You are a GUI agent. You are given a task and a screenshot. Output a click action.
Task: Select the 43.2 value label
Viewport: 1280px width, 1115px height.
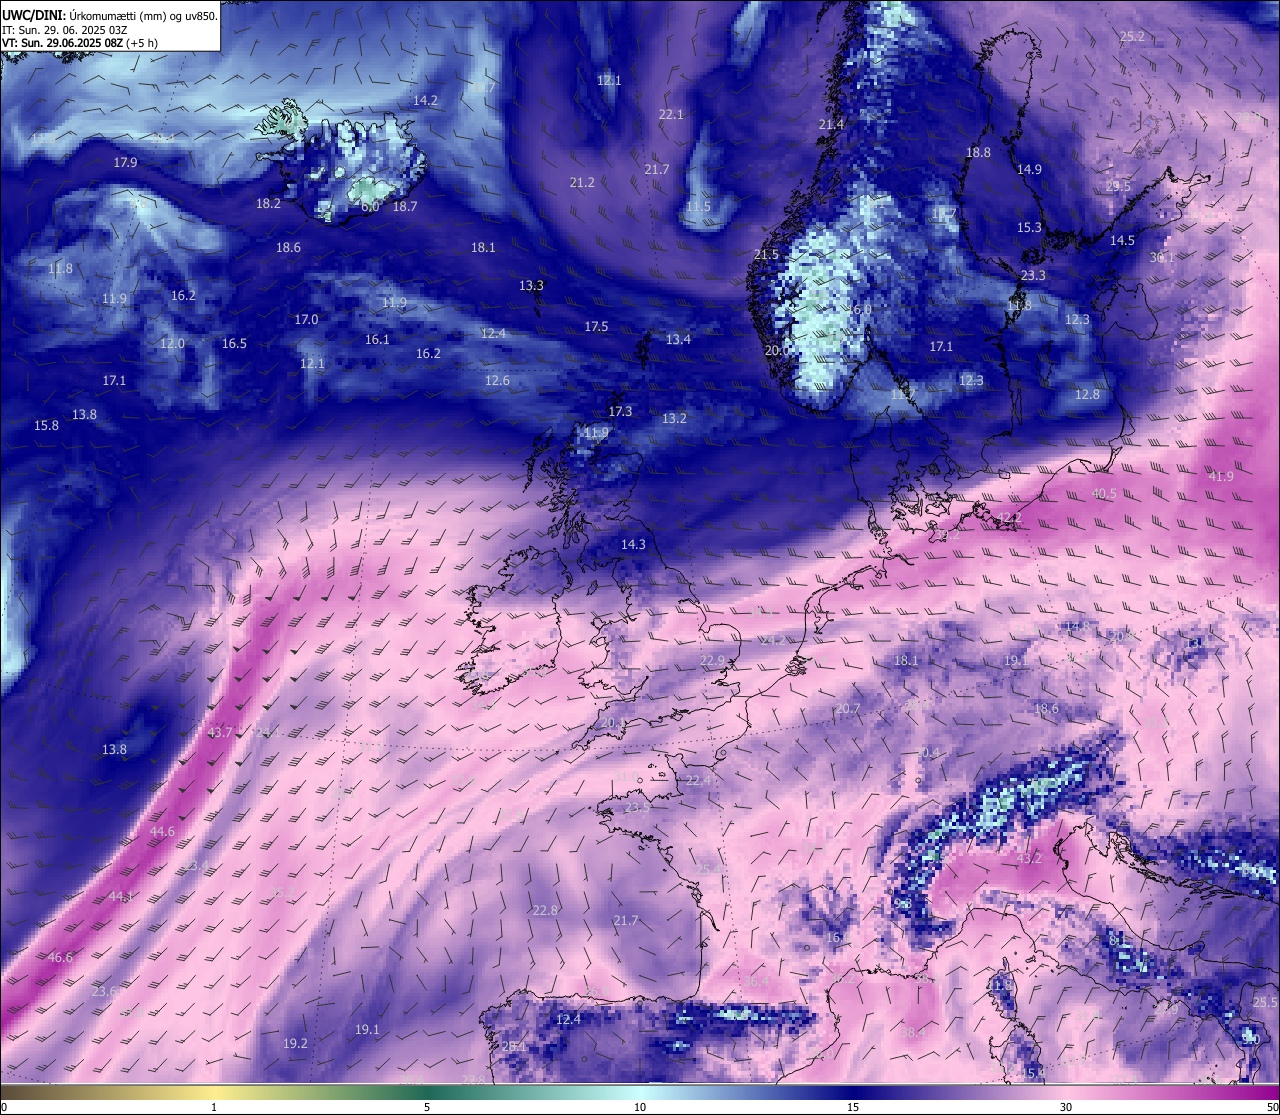[x=1029, y=859]
